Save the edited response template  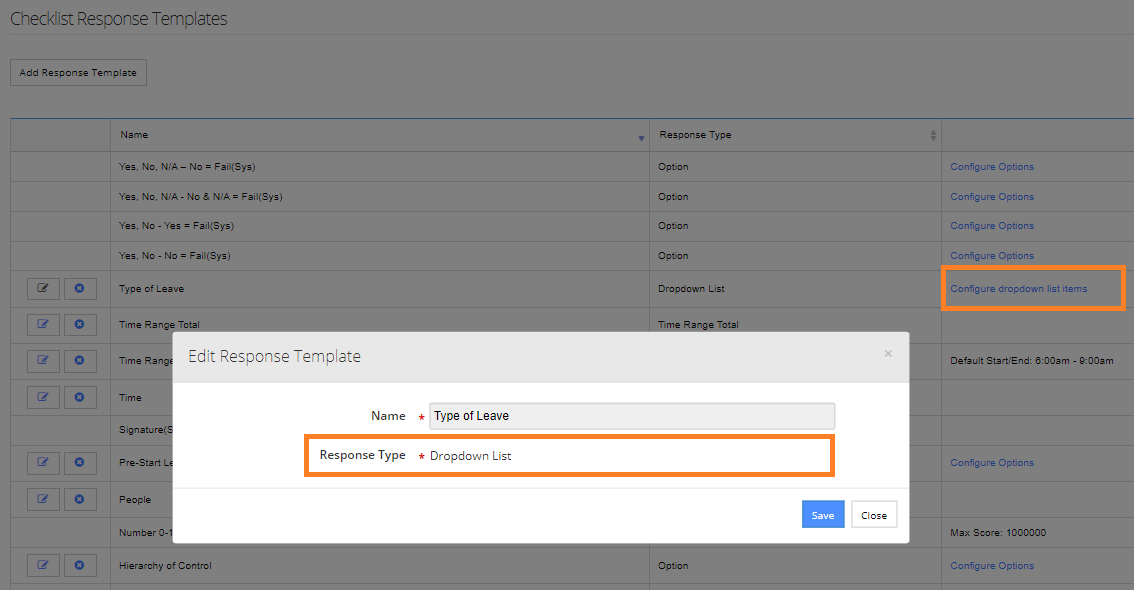pyautogui.click(x=822, y=514)
